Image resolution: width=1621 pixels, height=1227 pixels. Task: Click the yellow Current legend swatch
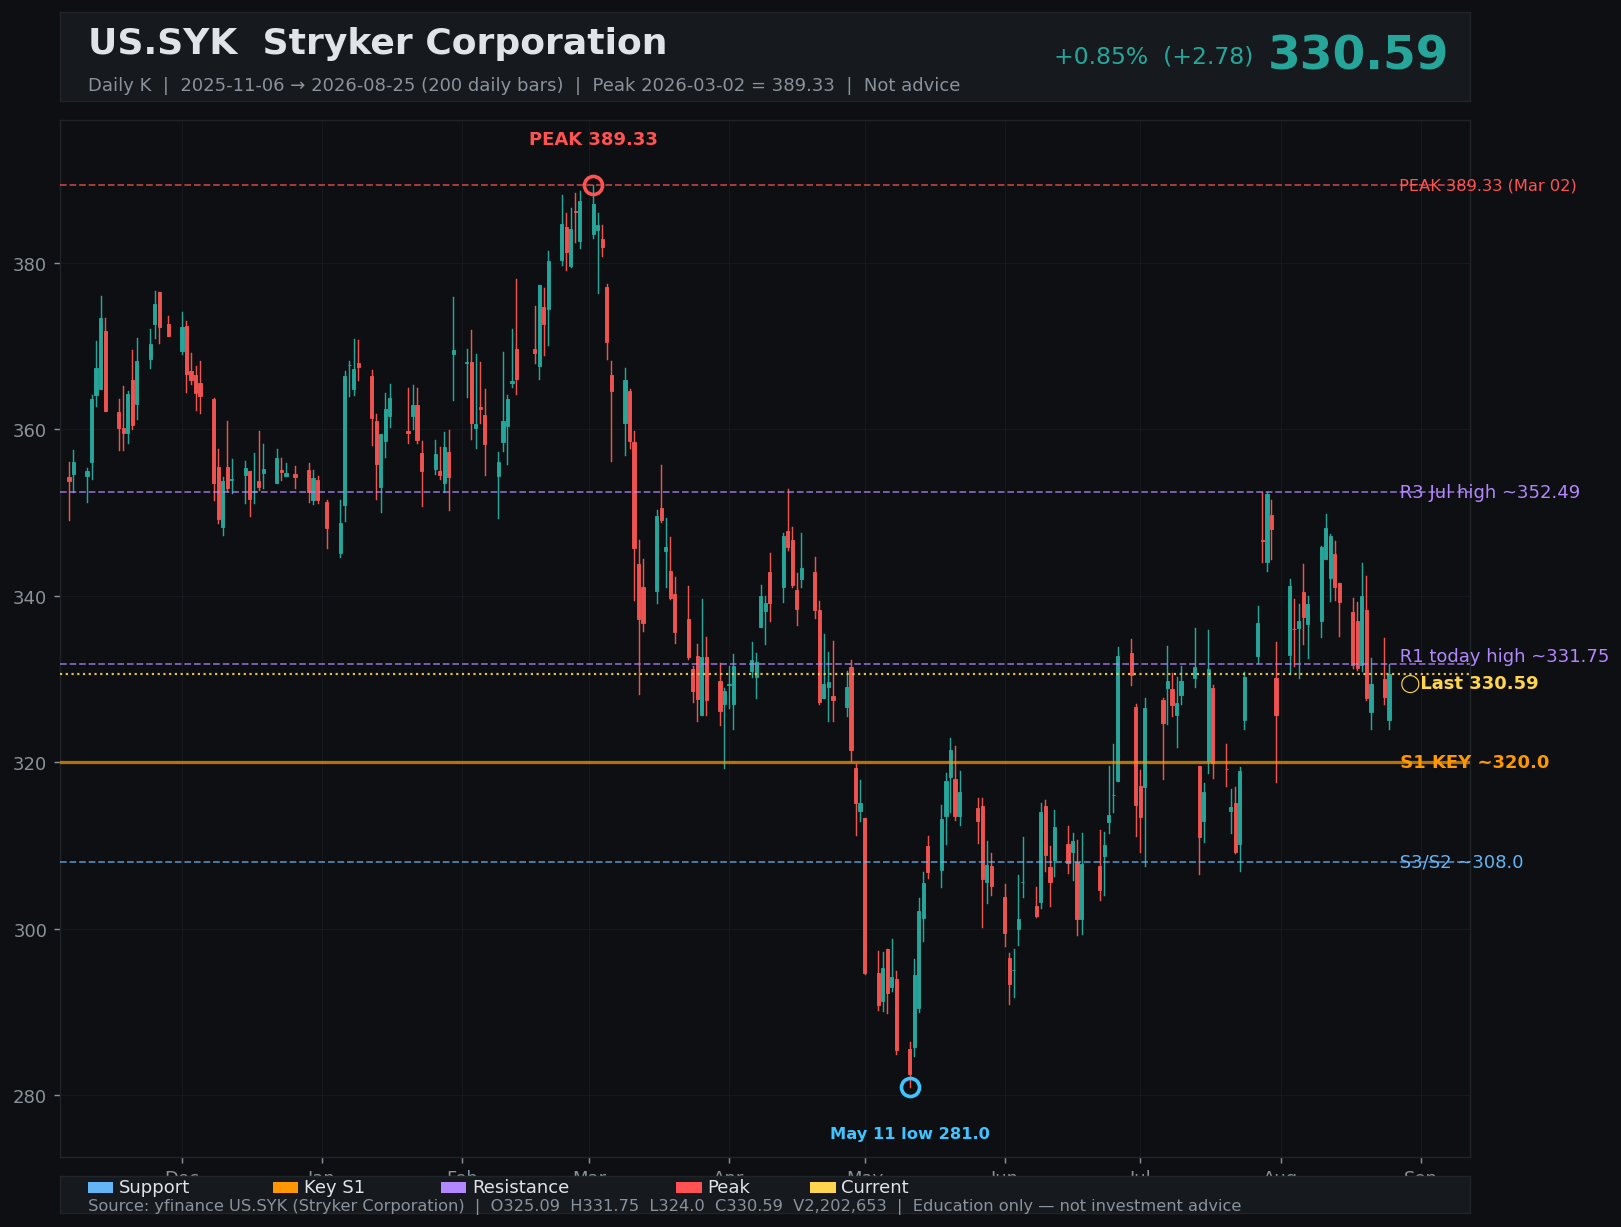[x=822, y=1187]
